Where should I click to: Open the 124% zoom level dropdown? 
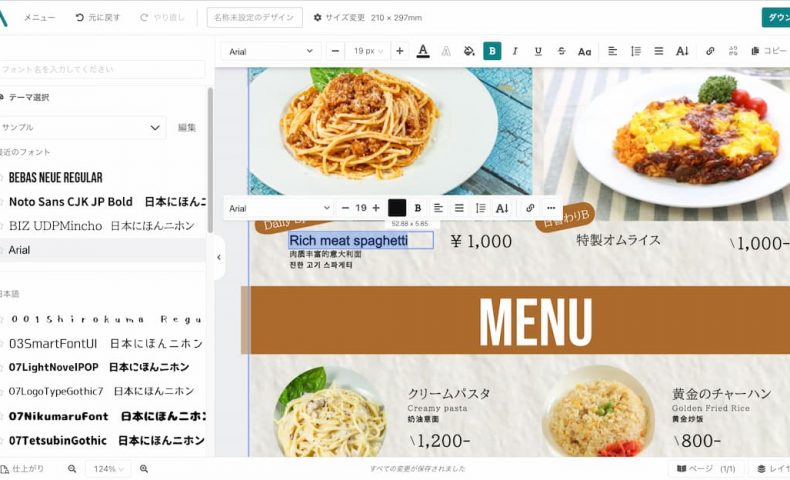pos(107,469)
